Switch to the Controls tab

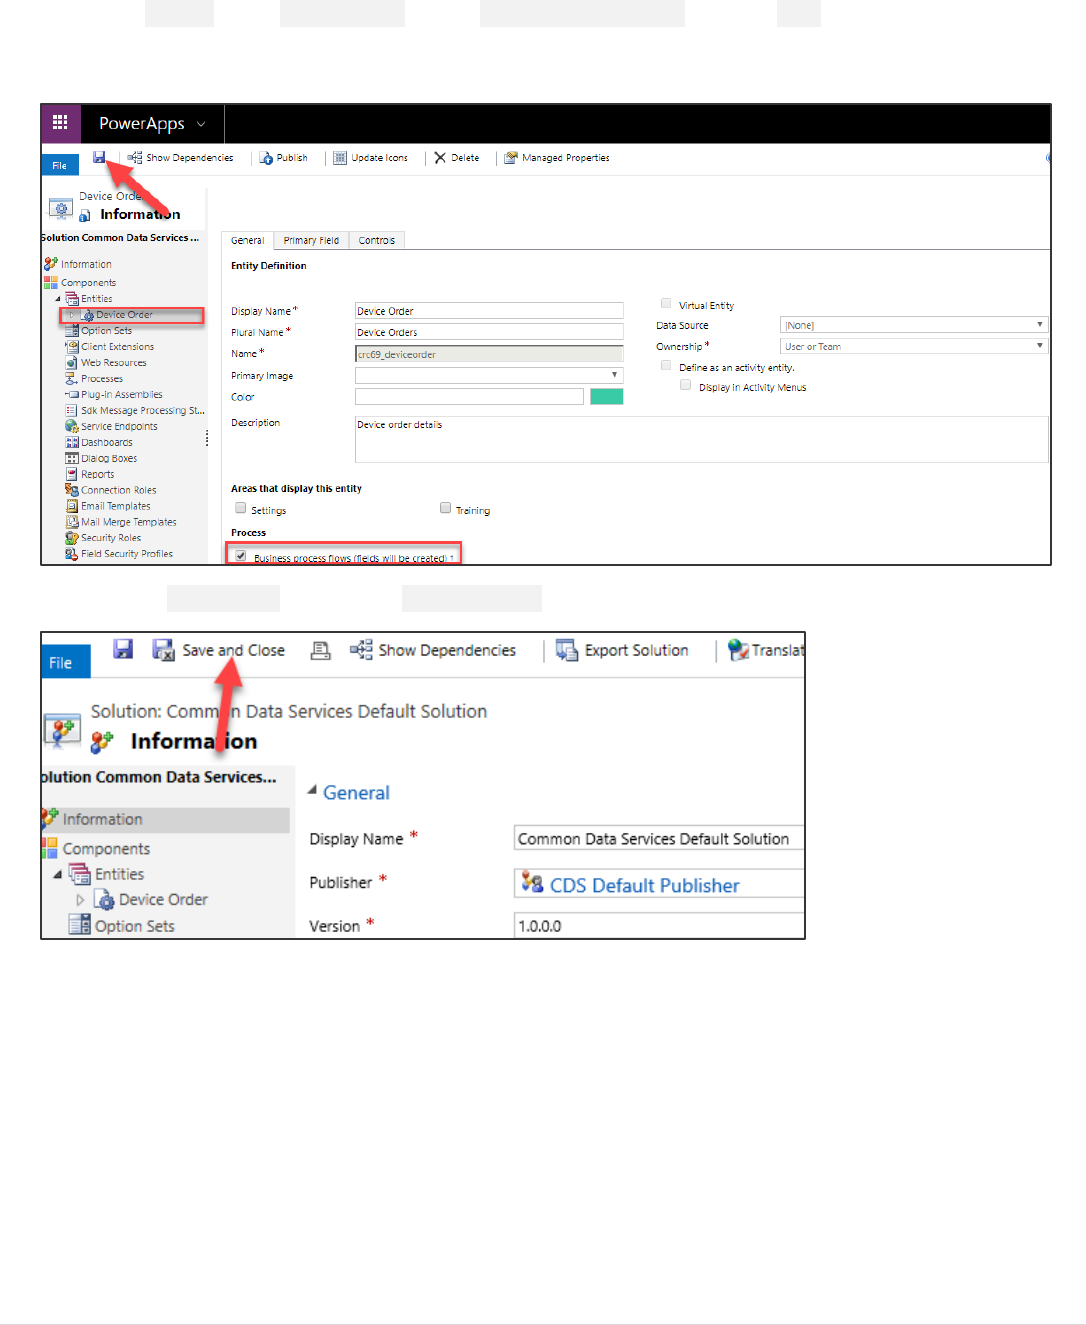tap(377, 240)
